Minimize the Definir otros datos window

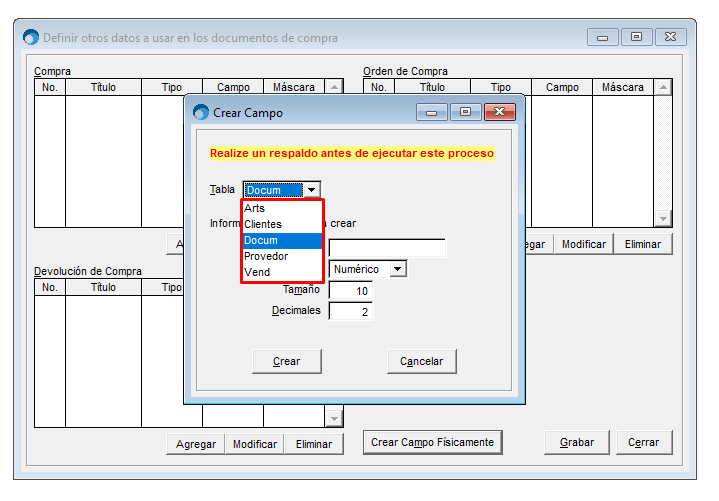click(x=603, y=37)
